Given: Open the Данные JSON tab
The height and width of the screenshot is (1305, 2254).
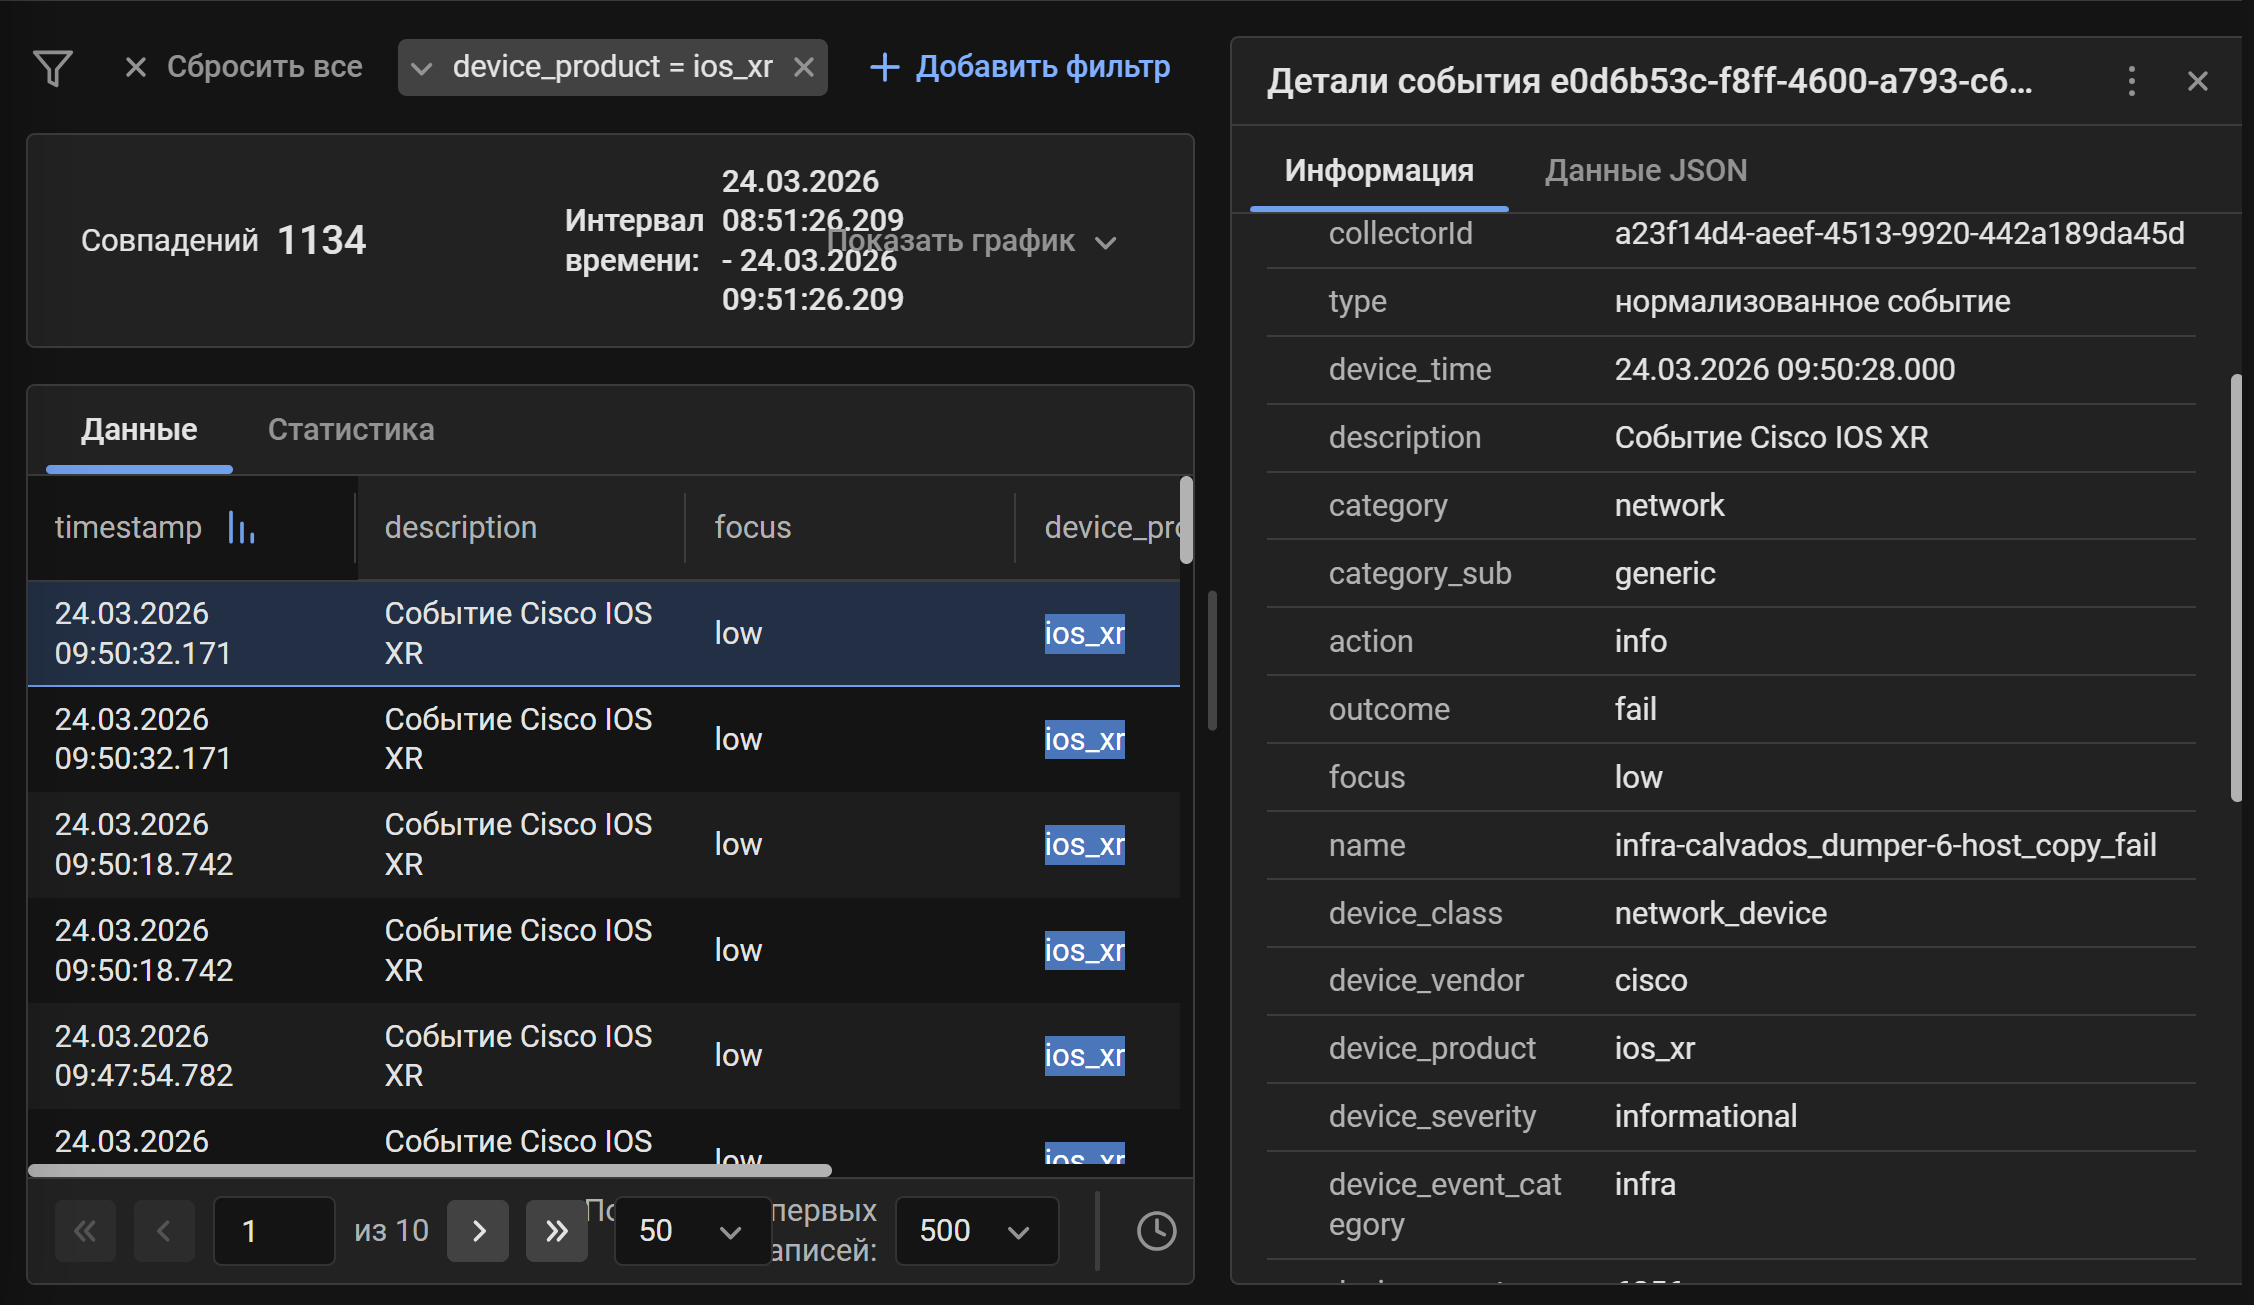Looking at the screenshot, I should (1645, 170).
